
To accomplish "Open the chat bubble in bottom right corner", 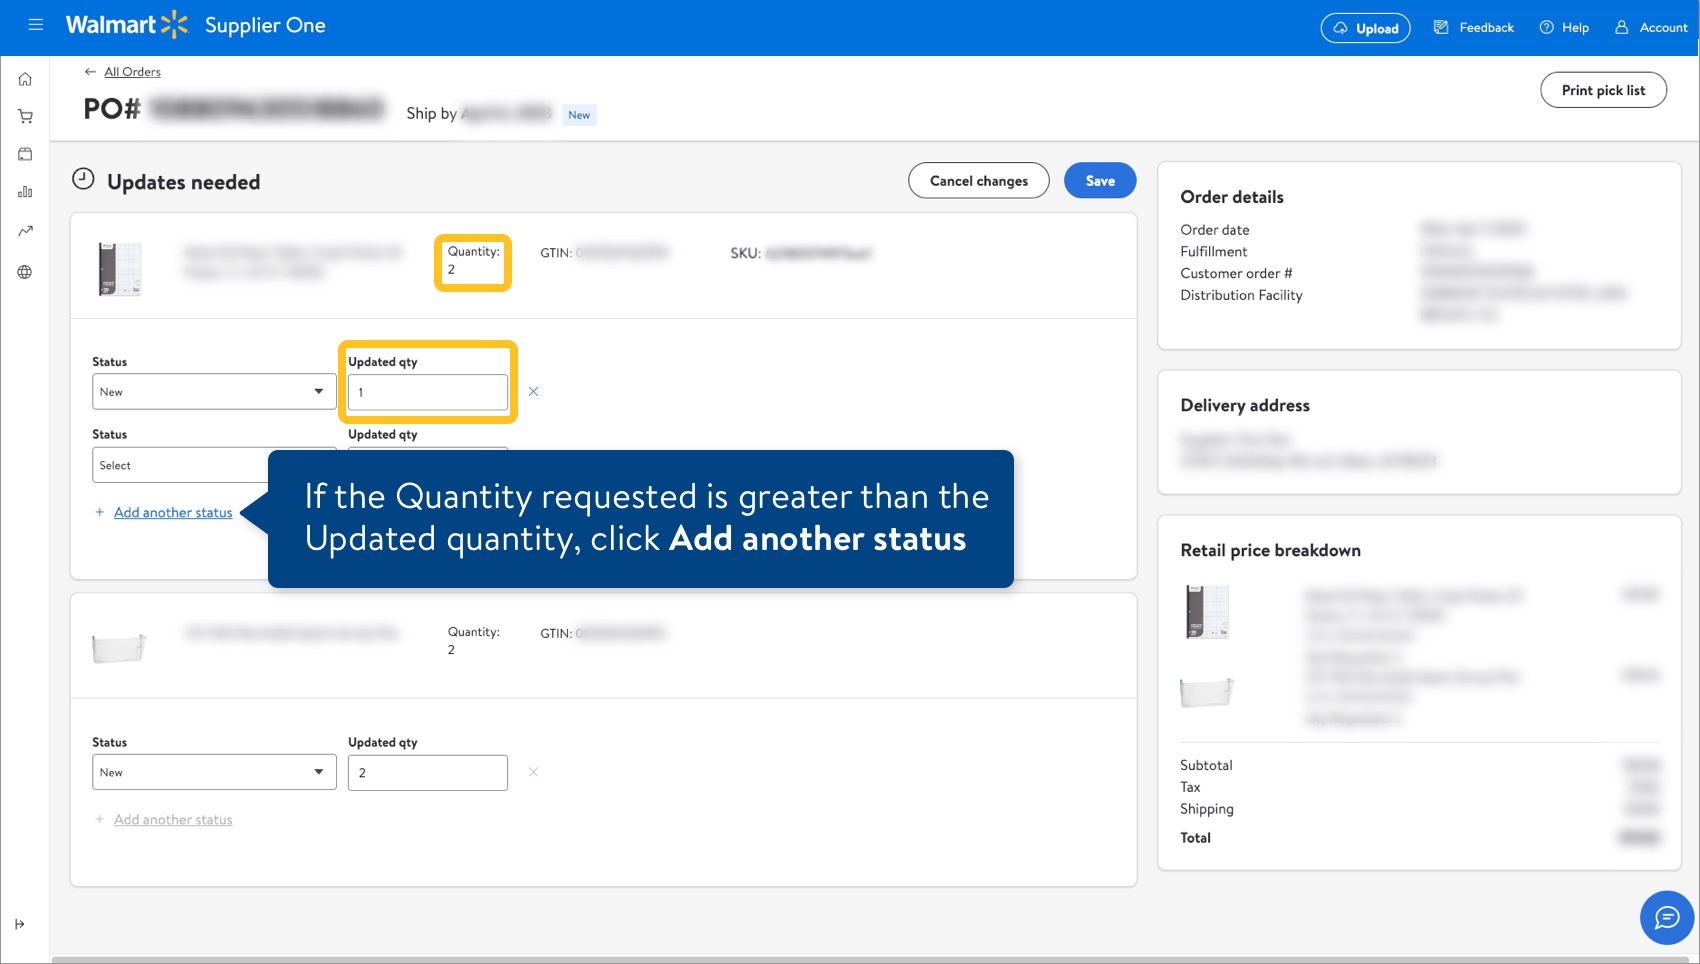I will point(1665,917).
